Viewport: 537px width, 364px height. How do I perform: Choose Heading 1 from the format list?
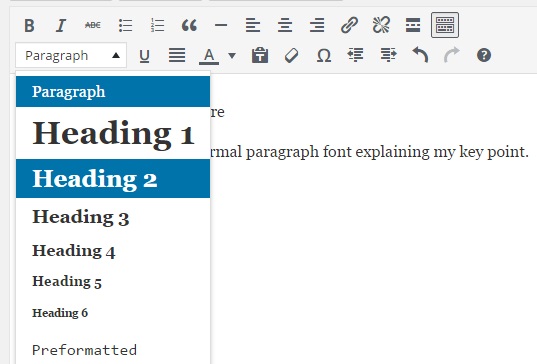[x=113, y=133]
